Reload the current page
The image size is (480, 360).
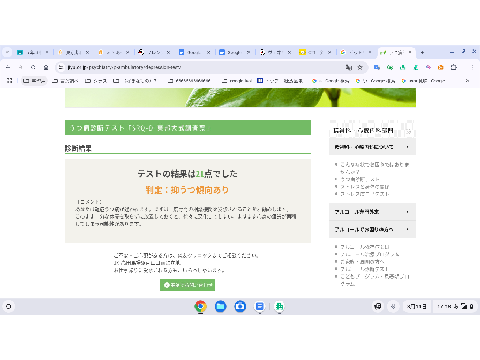(33, 67)
